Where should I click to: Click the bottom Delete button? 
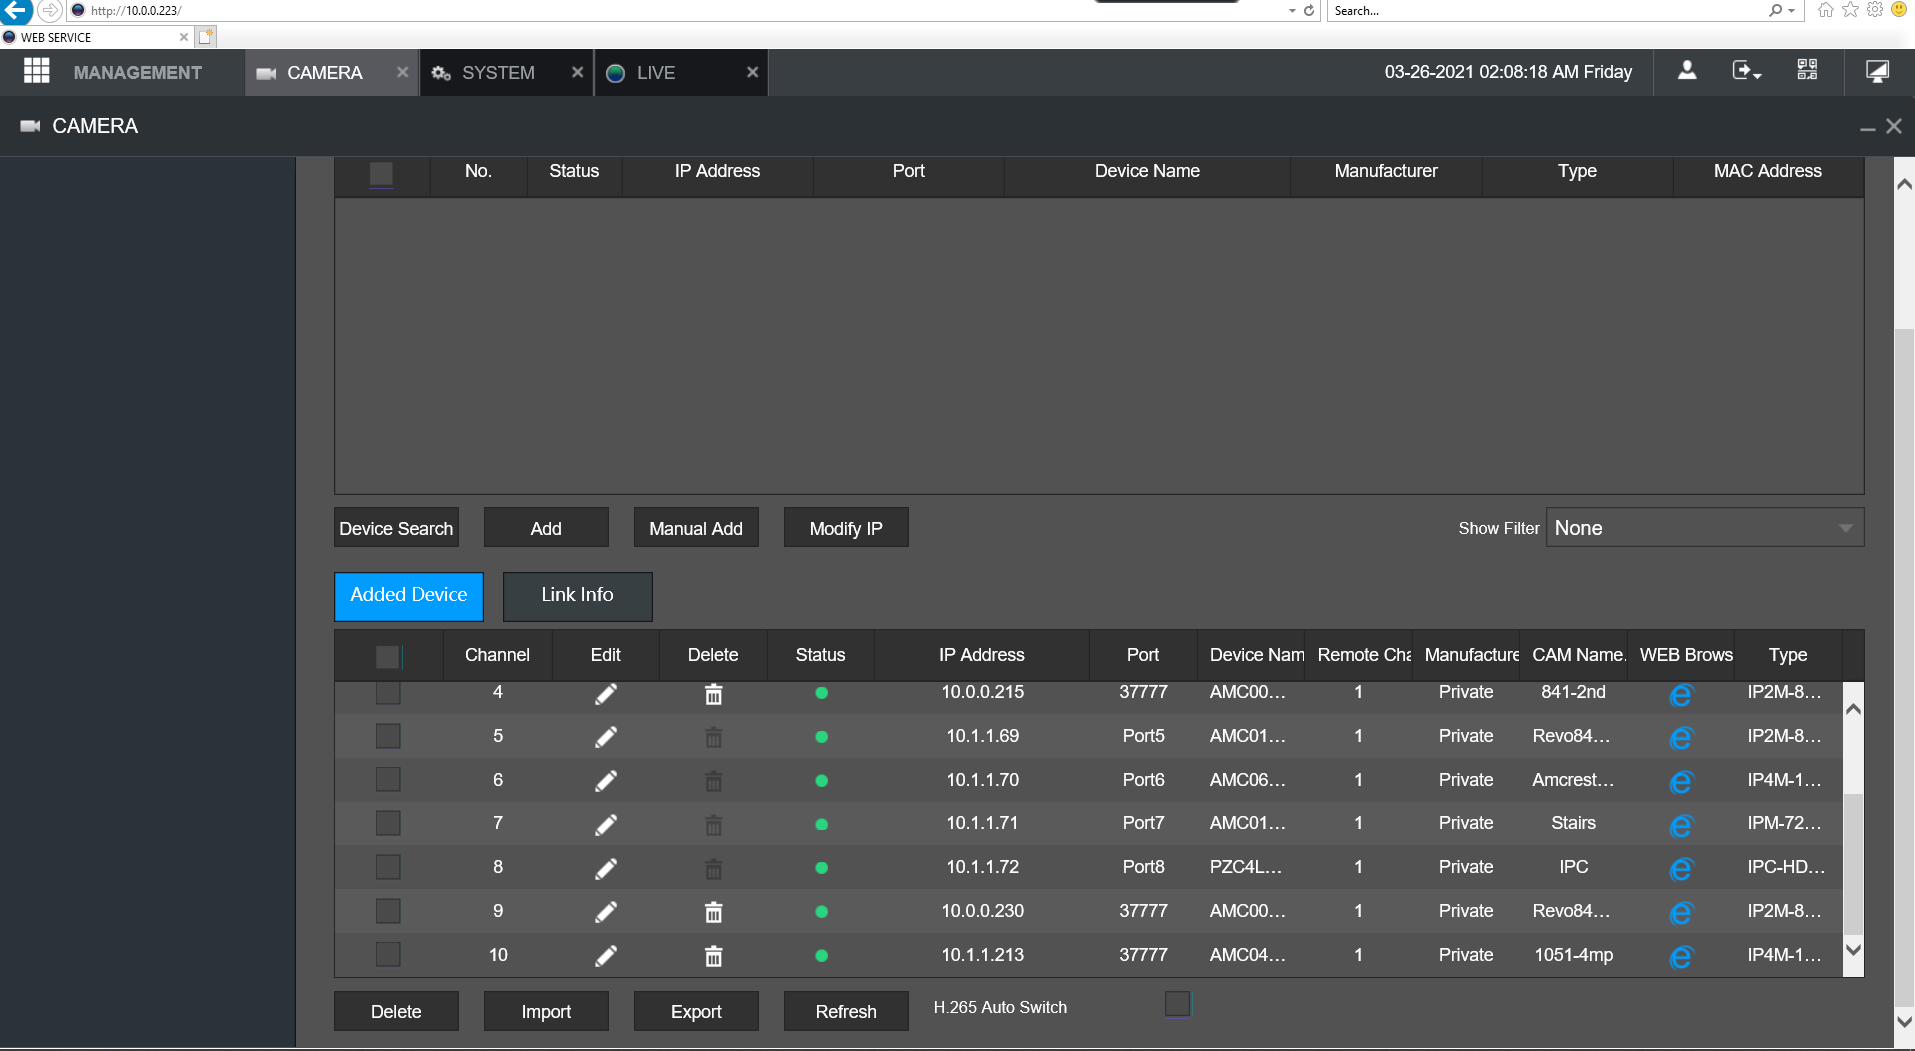click(396, 1011)
